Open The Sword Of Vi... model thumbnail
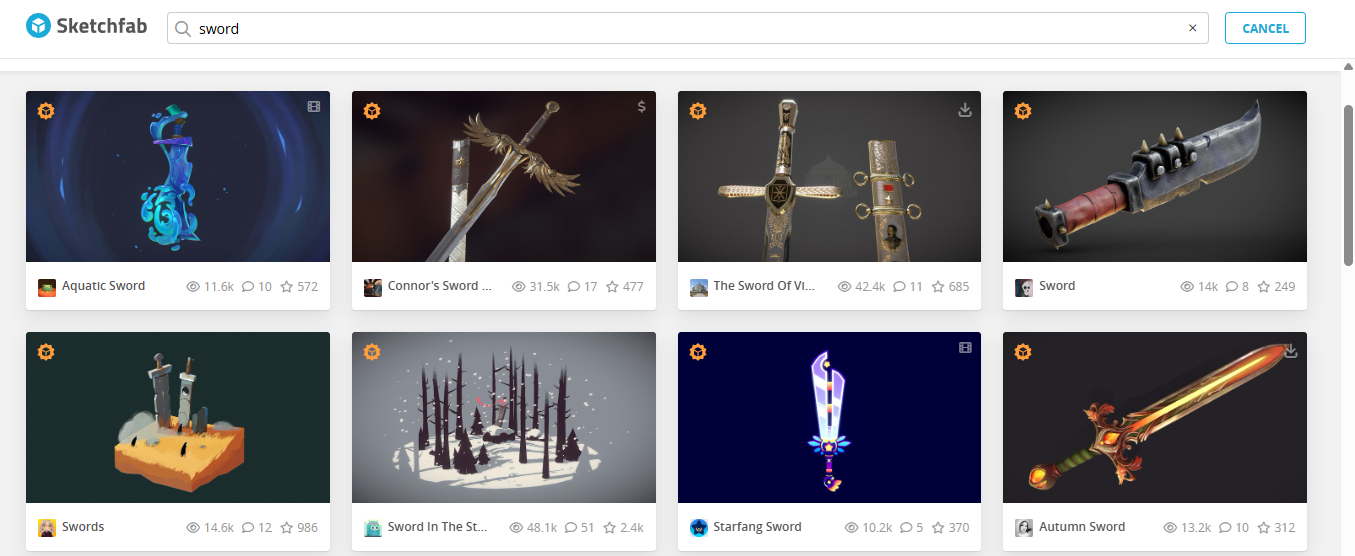This screenshot has width=1355, height=556. tap(829, 177)
